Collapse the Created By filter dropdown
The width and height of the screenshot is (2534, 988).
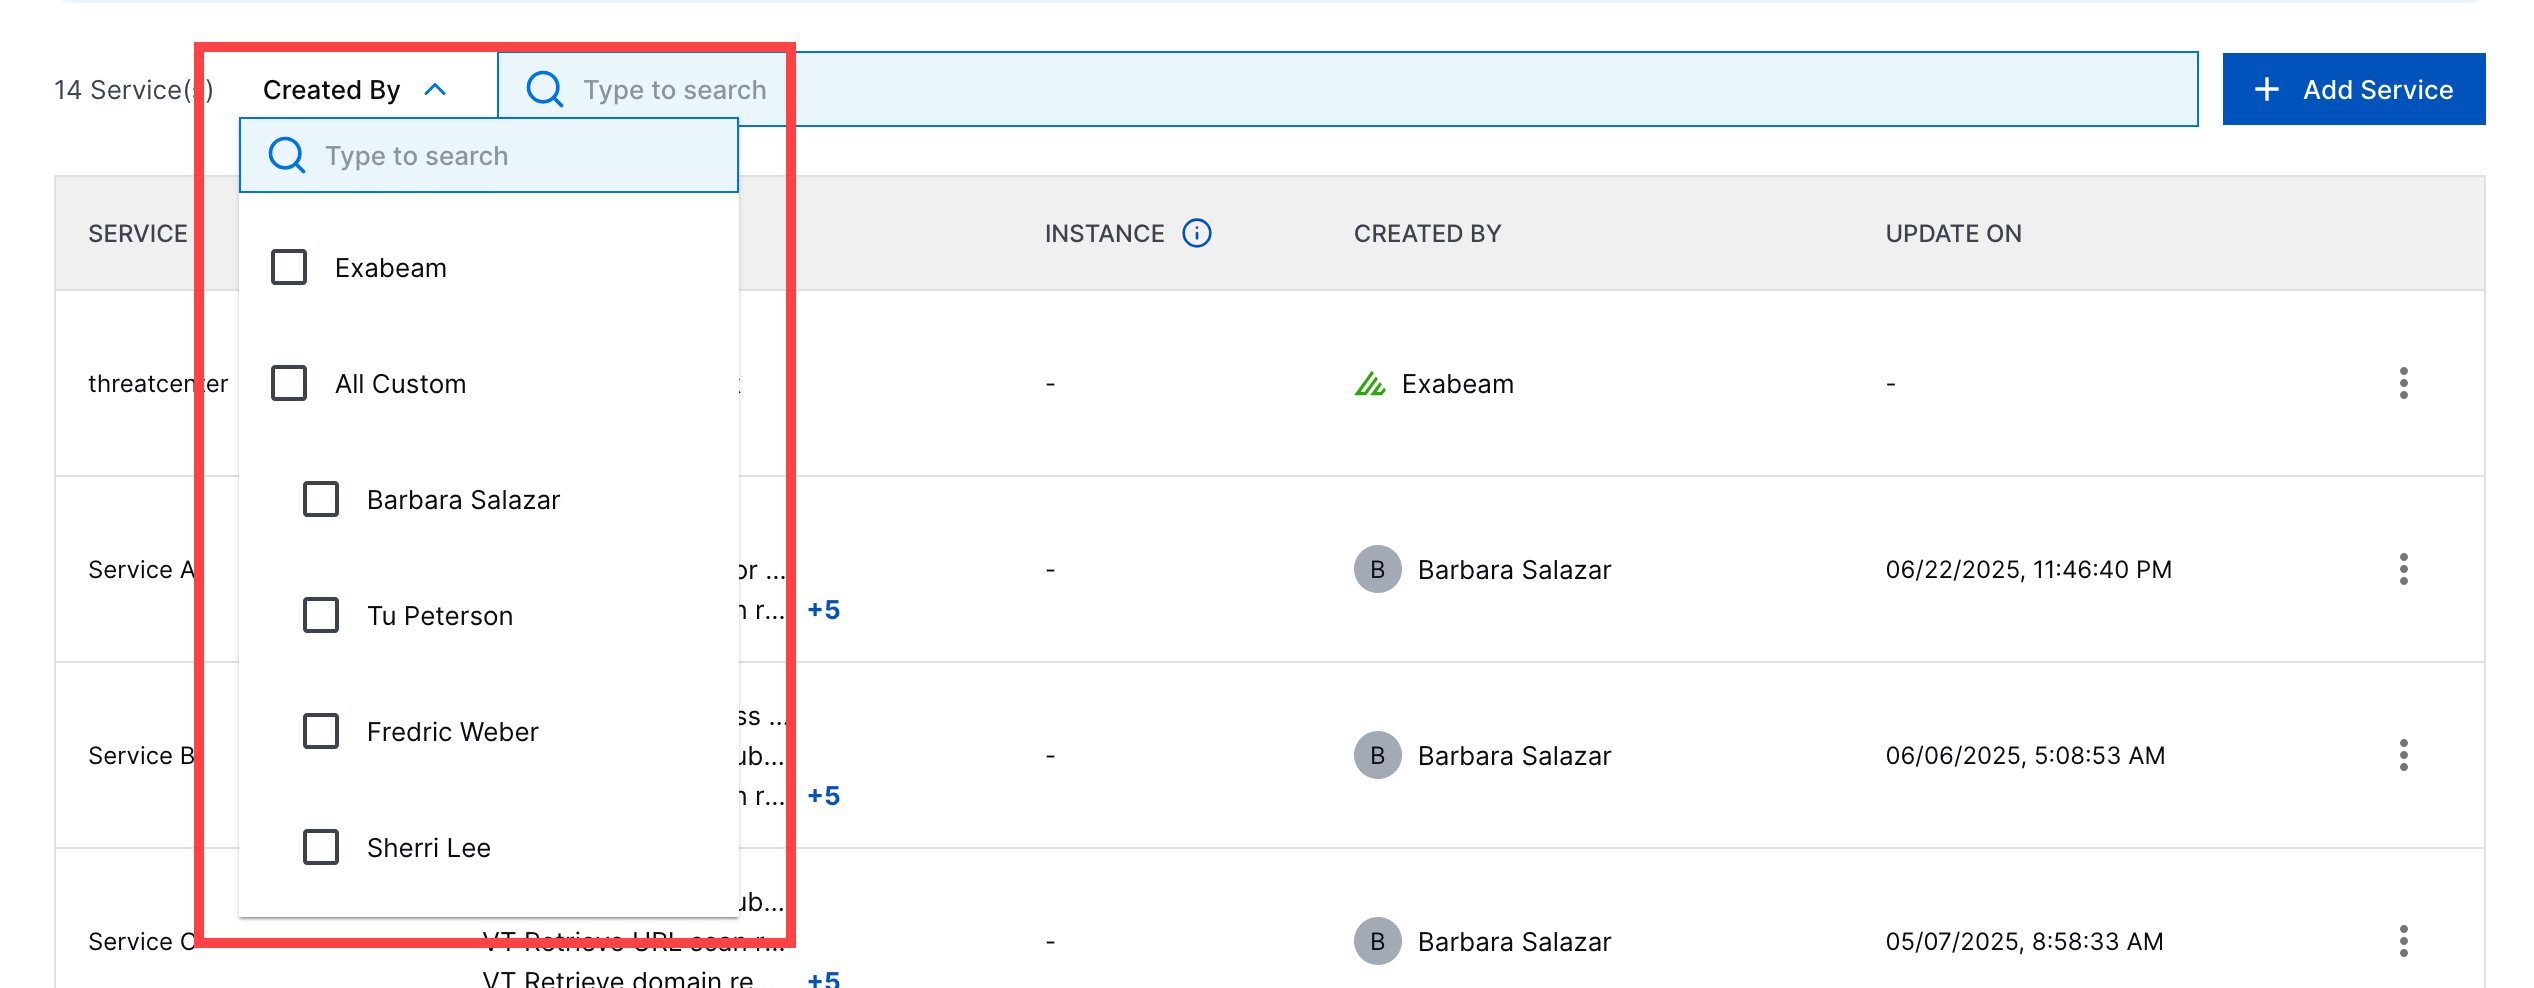click(434, 88)
